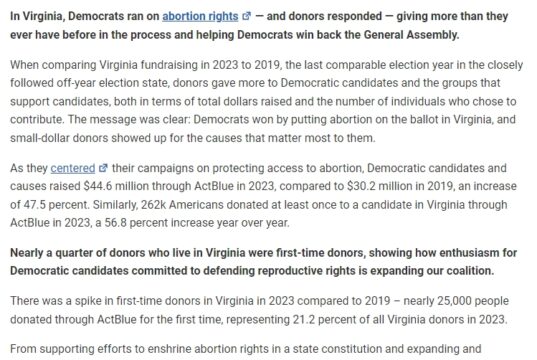Viewport: 537px width, 360px height.
Task: Click external-link icon next to "centered"
Action: tap(103, 168)
